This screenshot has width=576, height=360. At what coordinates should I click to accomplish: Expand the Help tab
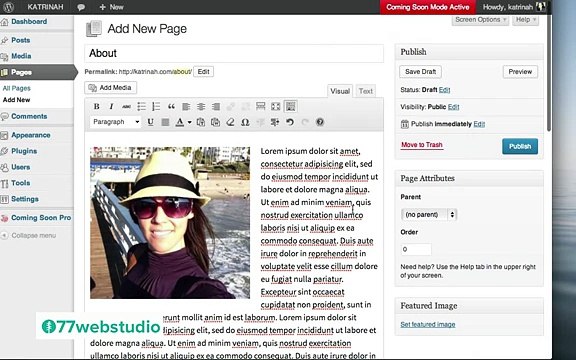pos(525,20)
